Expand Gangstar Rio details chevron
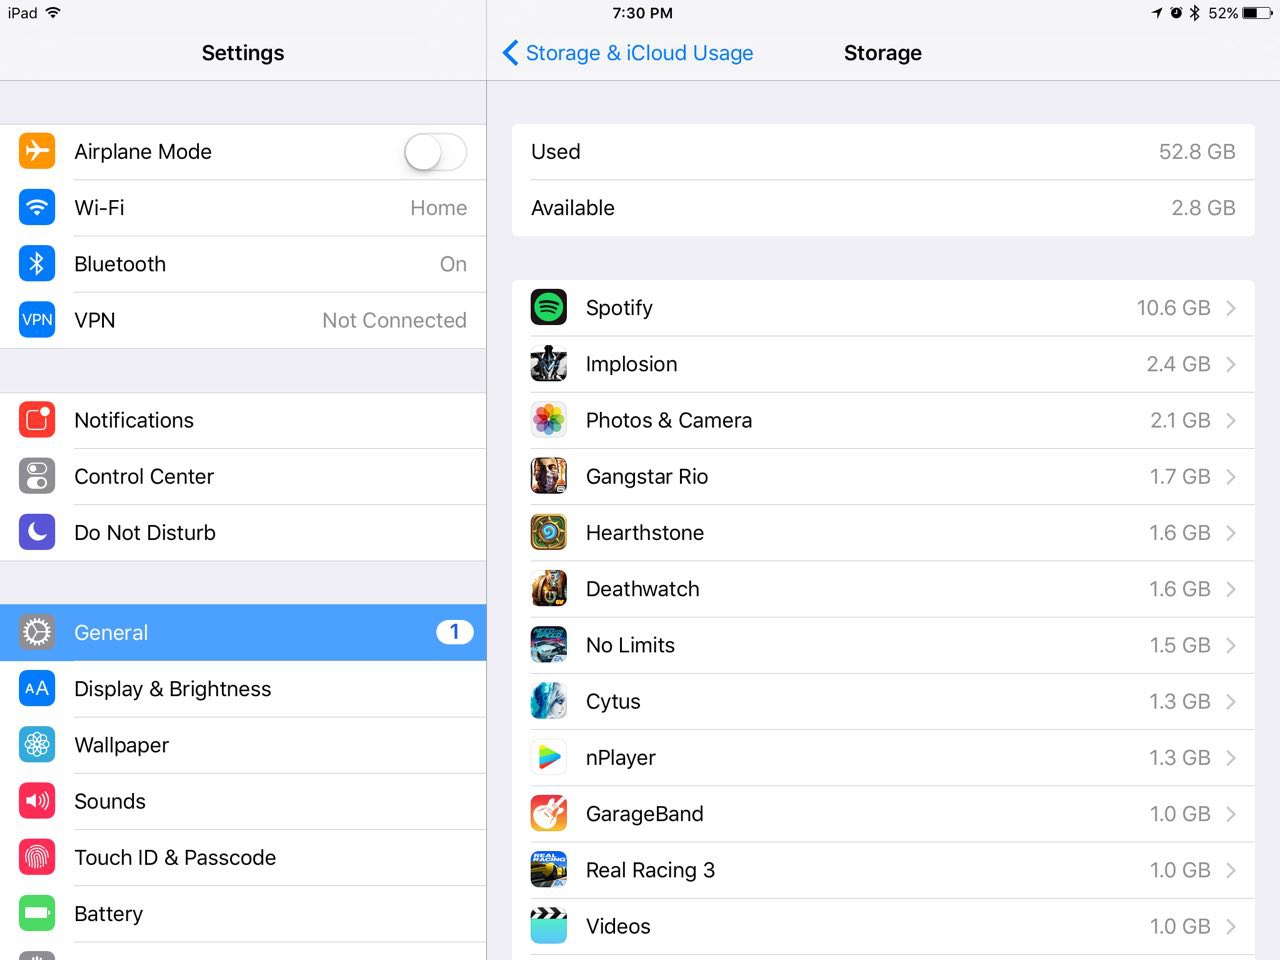This screenshot has height=960, width=1280. point(1231,476)
